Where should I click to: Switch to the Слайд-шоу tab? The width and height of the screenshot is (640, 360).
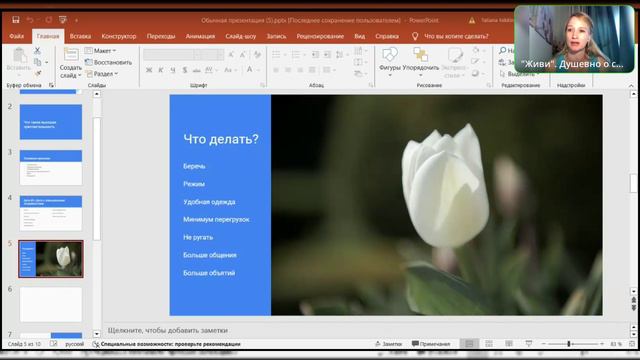241,36
